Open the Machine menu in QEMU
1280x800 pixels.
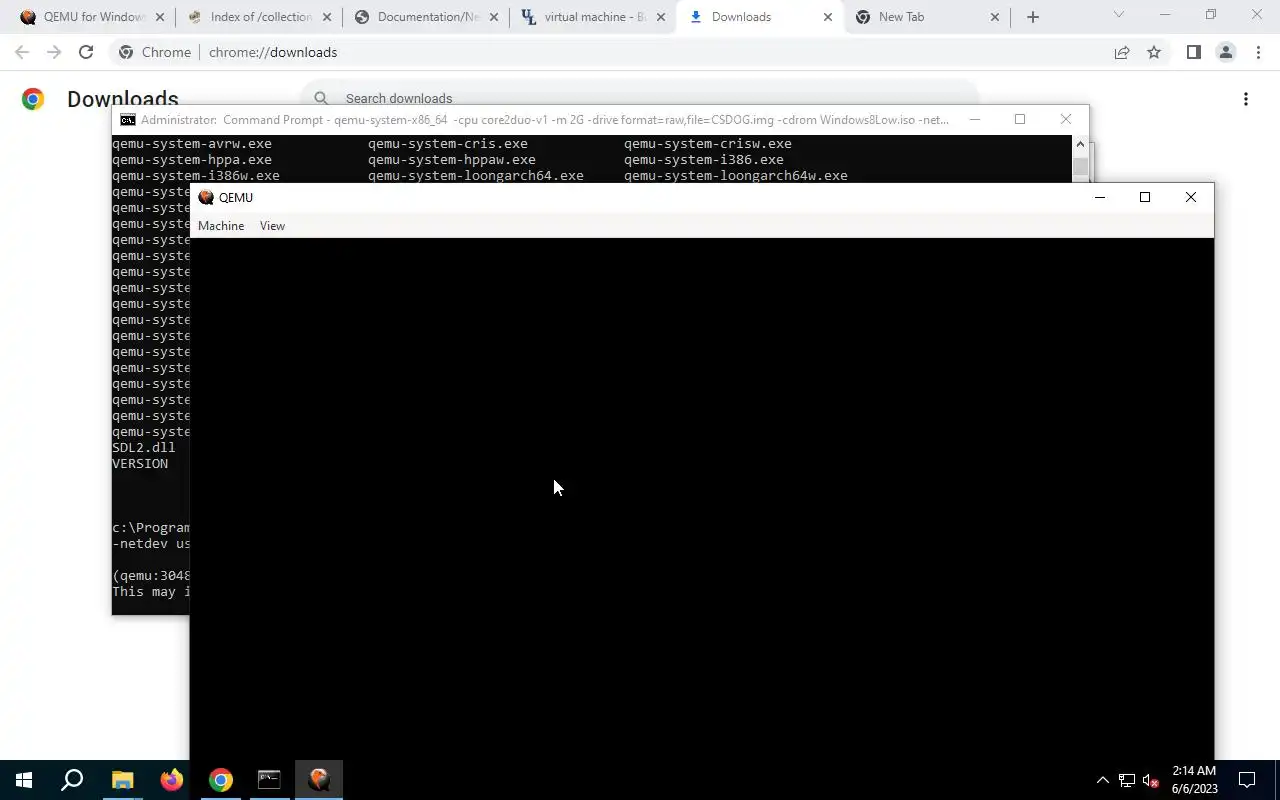(221, 226)
